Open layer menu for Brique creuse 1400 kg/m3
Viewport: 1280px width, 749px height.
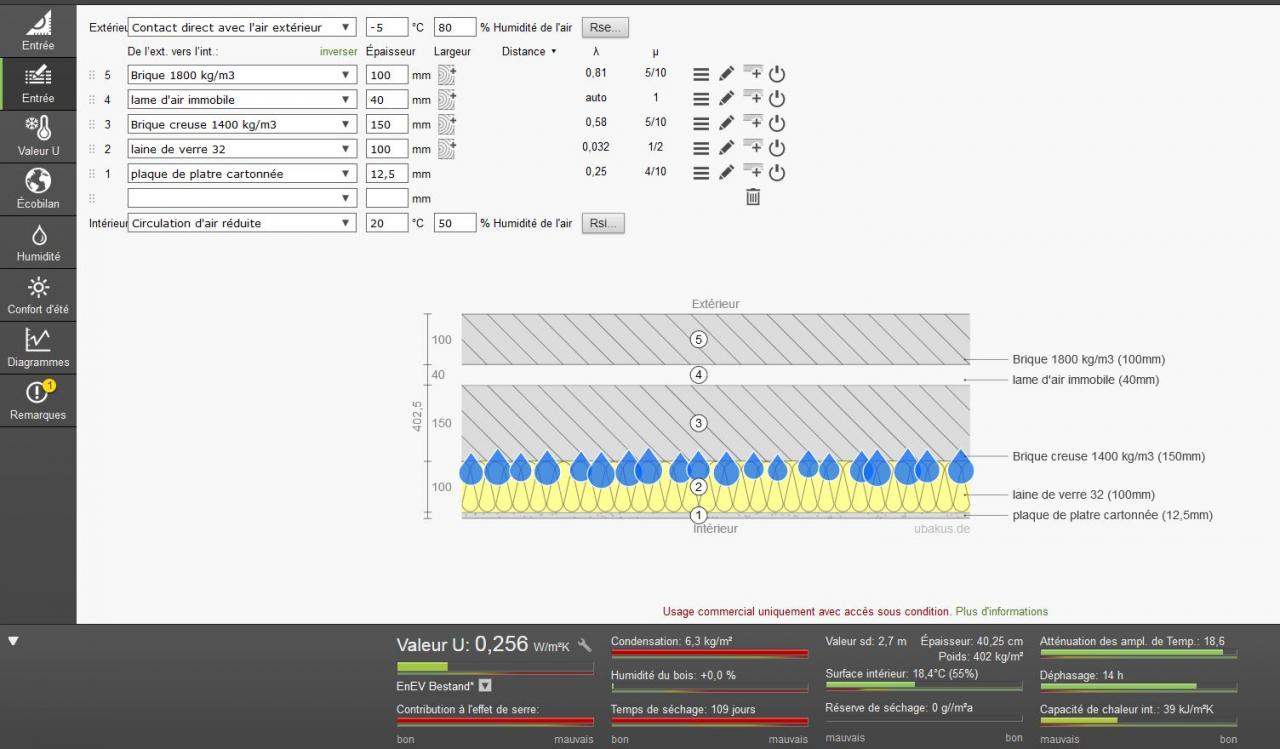(701, 123)
